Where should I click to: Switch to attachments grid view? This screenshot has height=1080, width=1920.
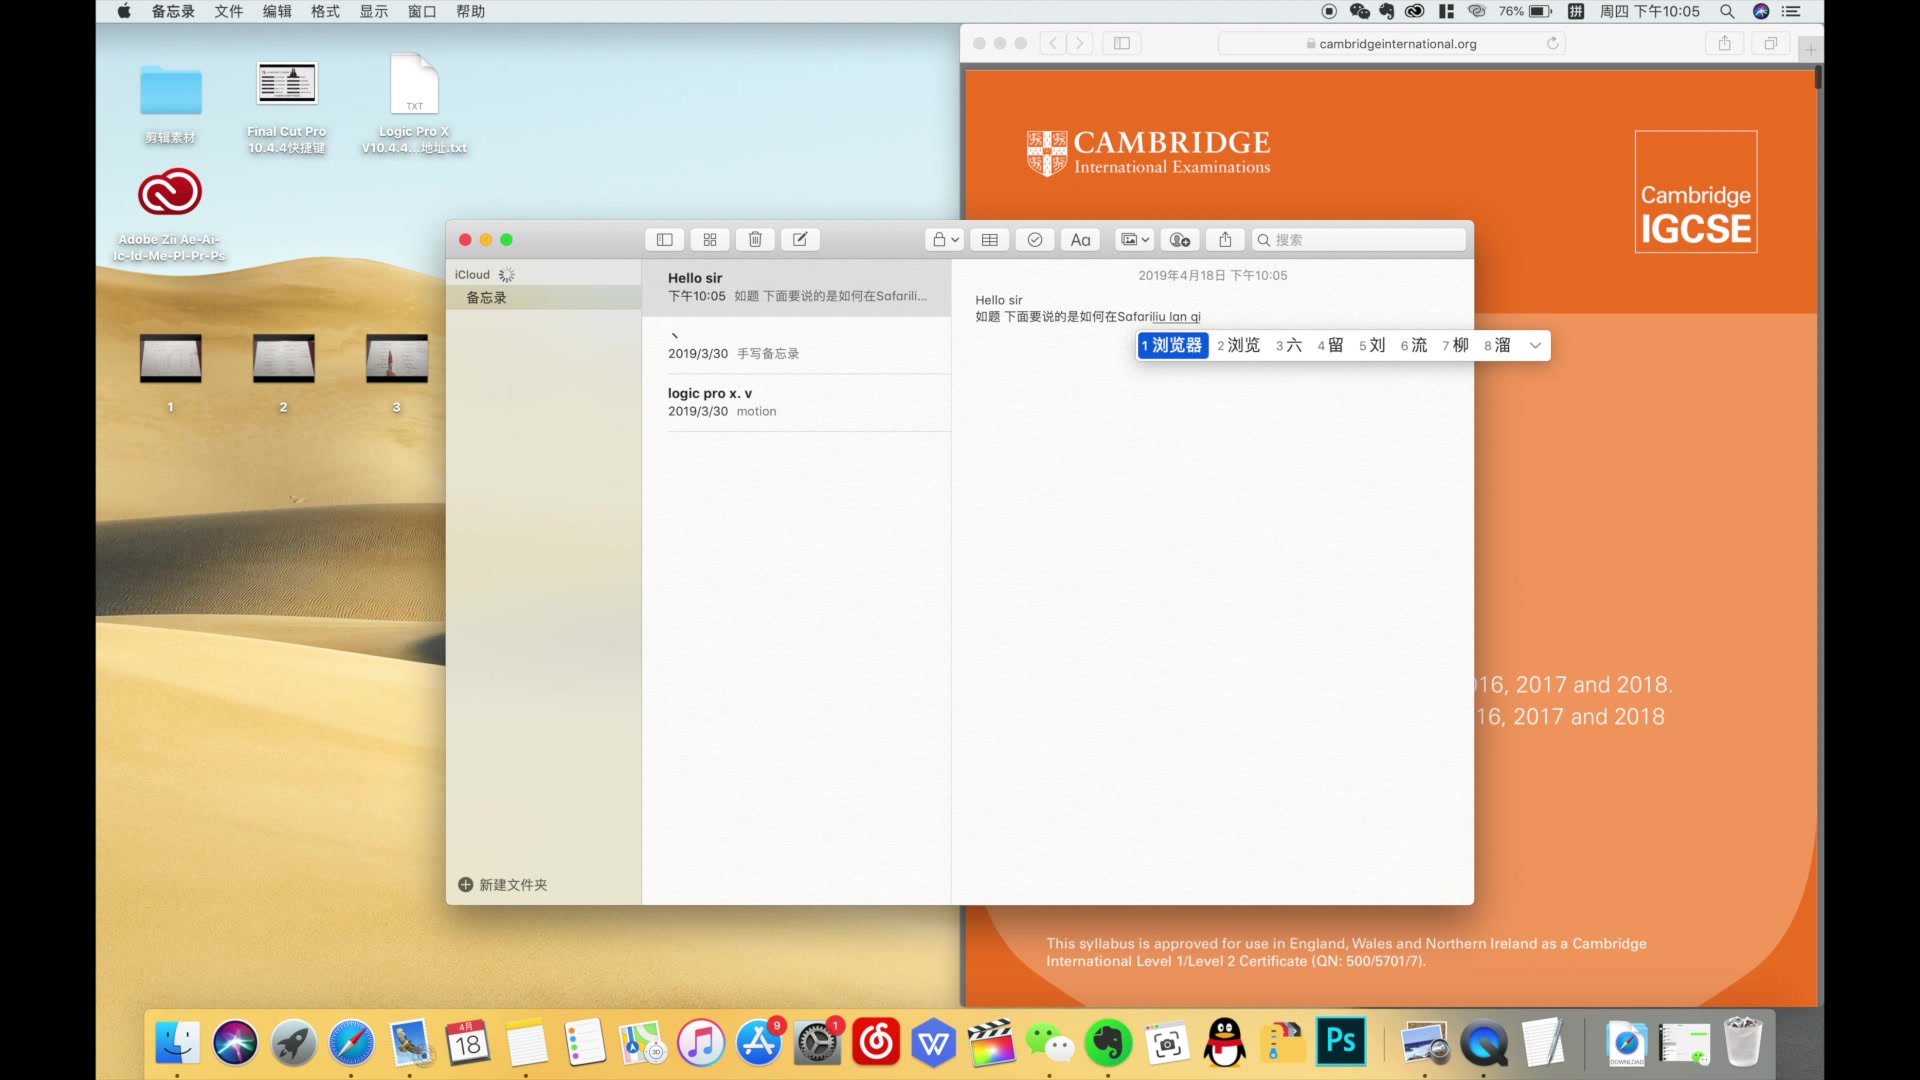coord(710,240)
